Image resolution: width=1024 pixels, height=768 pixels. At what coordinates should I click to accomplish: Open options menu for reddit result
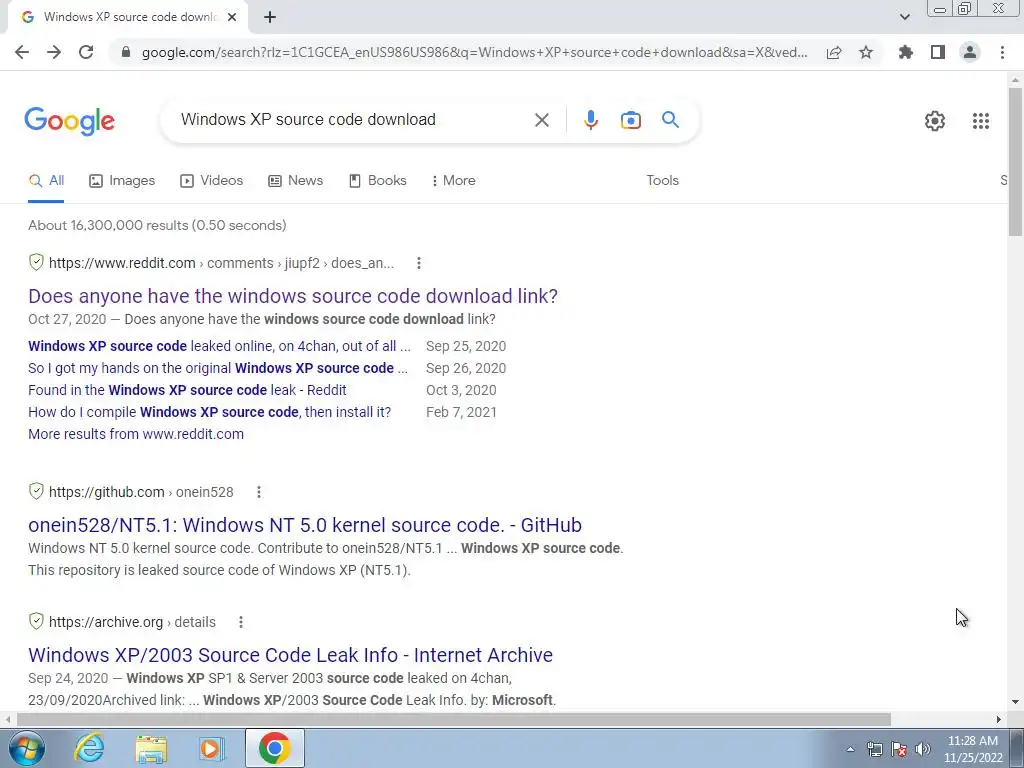tap(419, 263)
